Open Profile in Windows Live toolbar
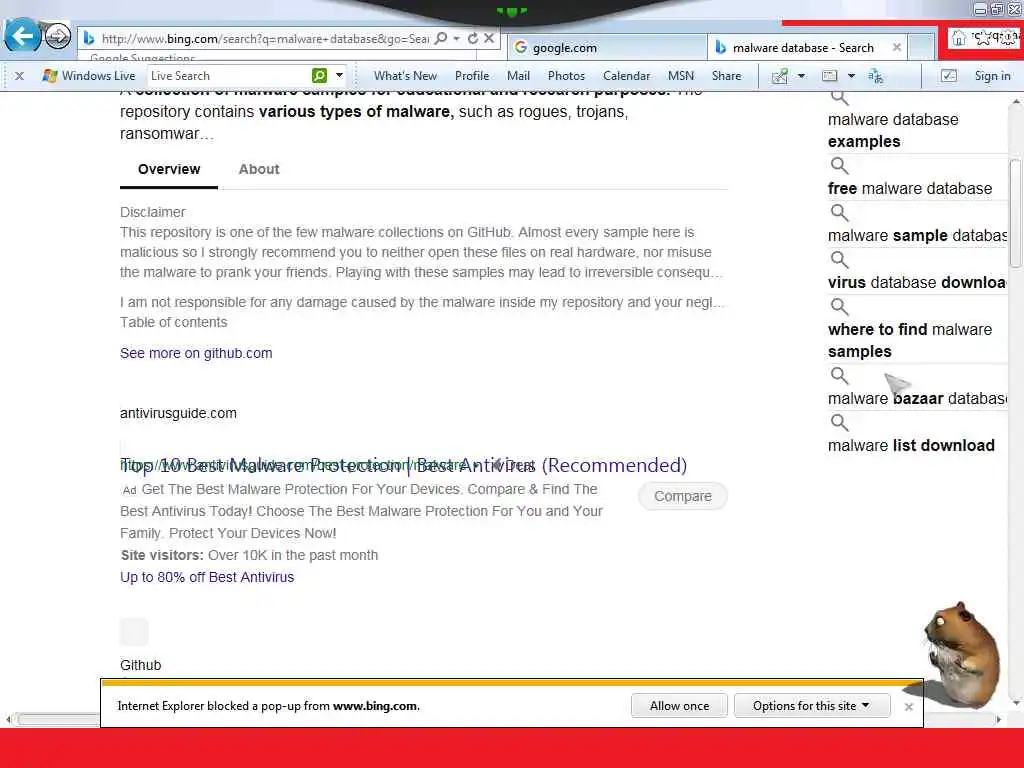 pos(472,76)
